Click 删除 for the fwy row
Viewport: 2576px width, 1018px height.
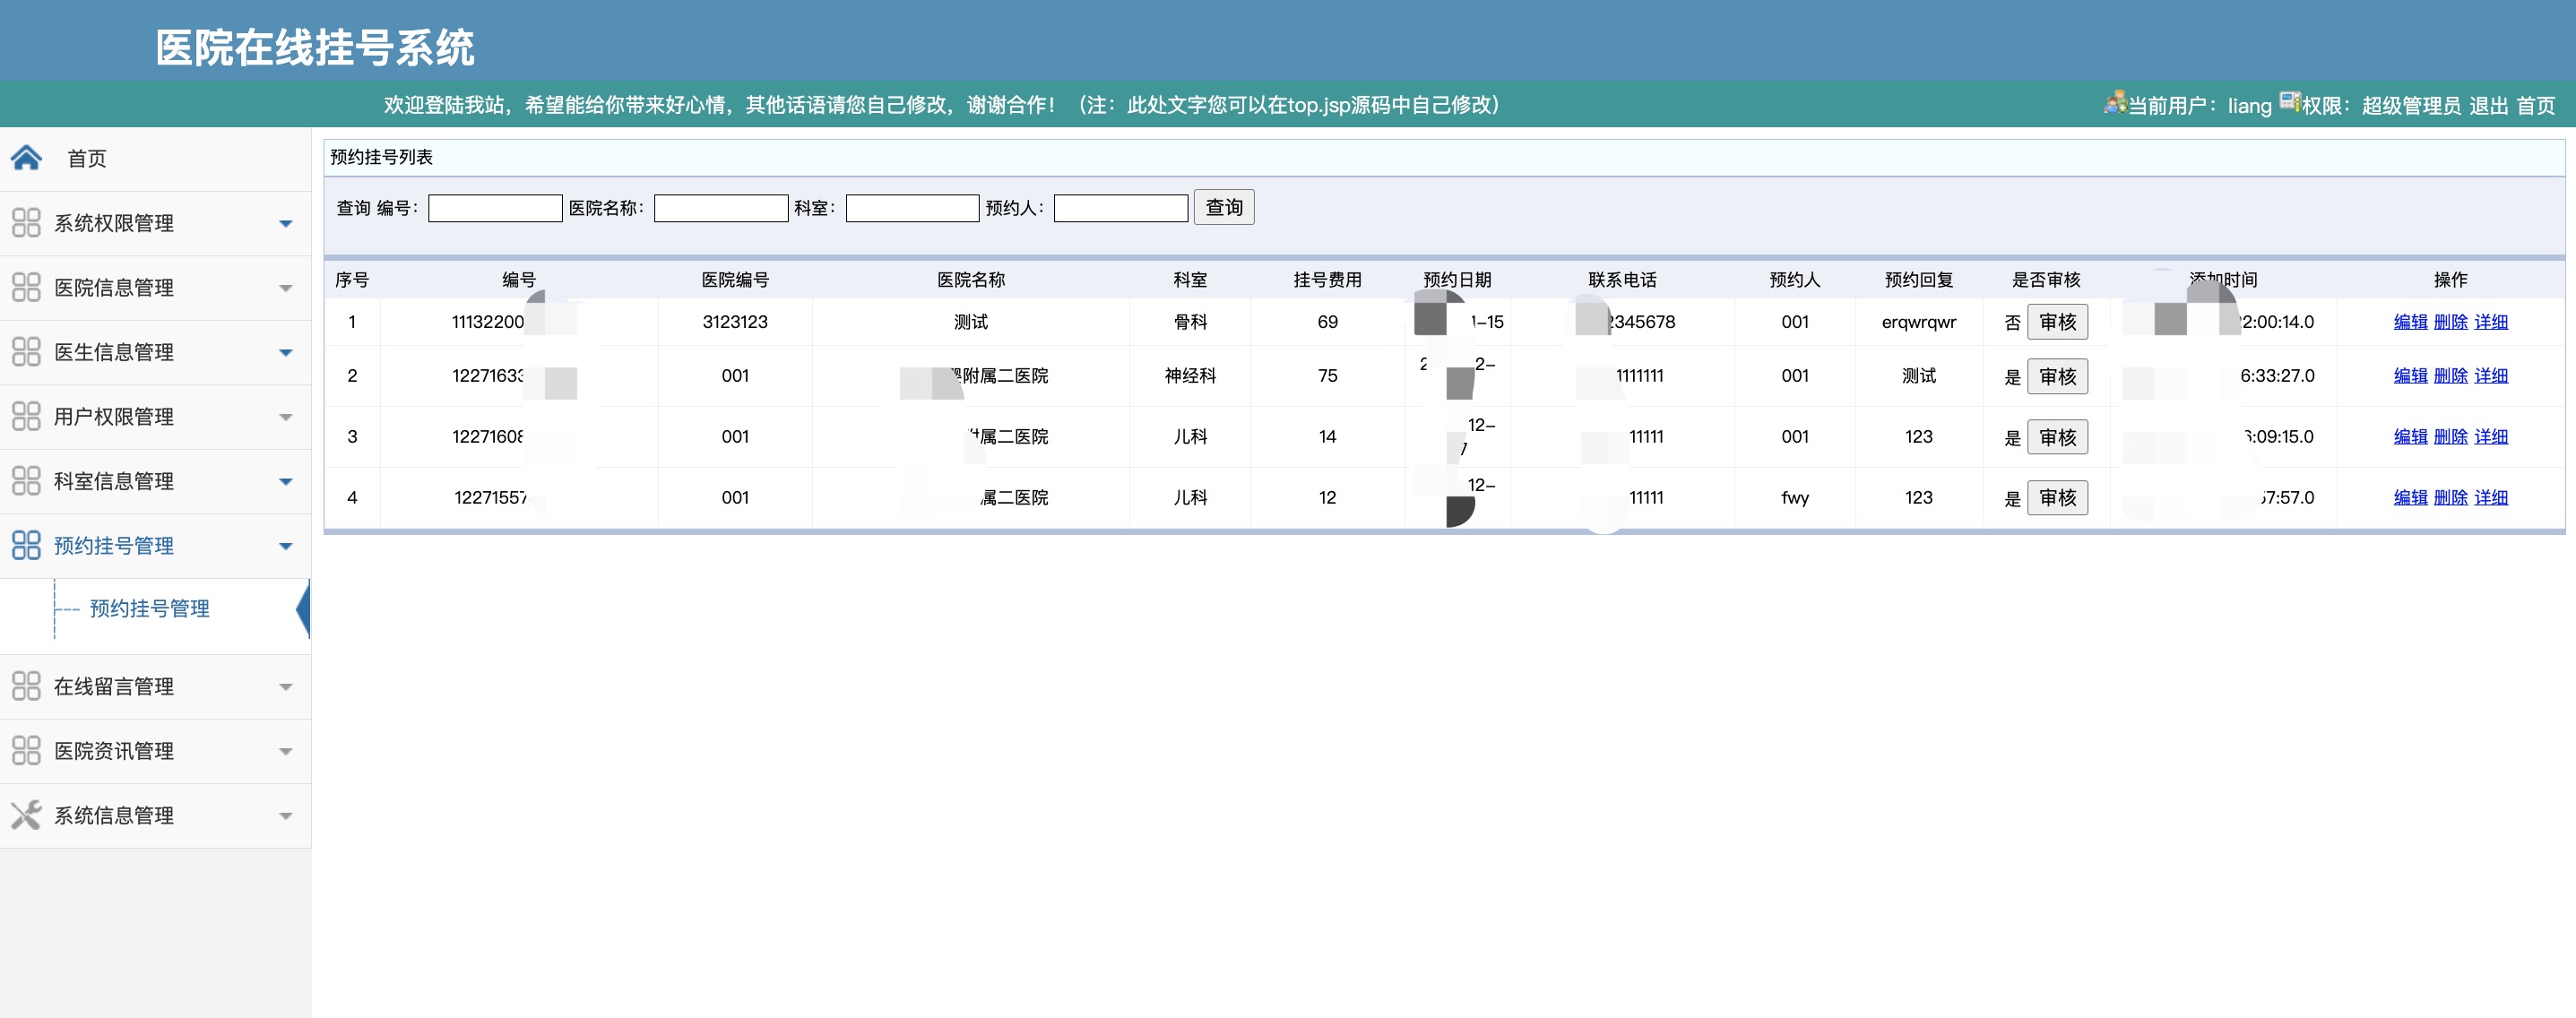pos(2450,497)
